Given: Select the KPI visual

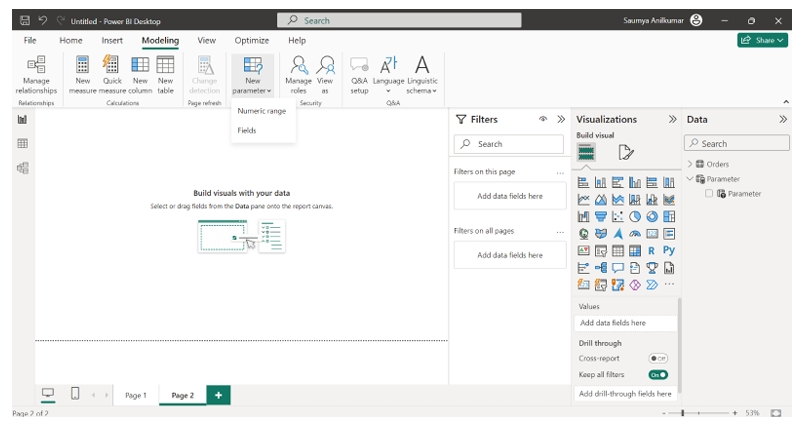Looking at the screenshot, I should point(583,251).
